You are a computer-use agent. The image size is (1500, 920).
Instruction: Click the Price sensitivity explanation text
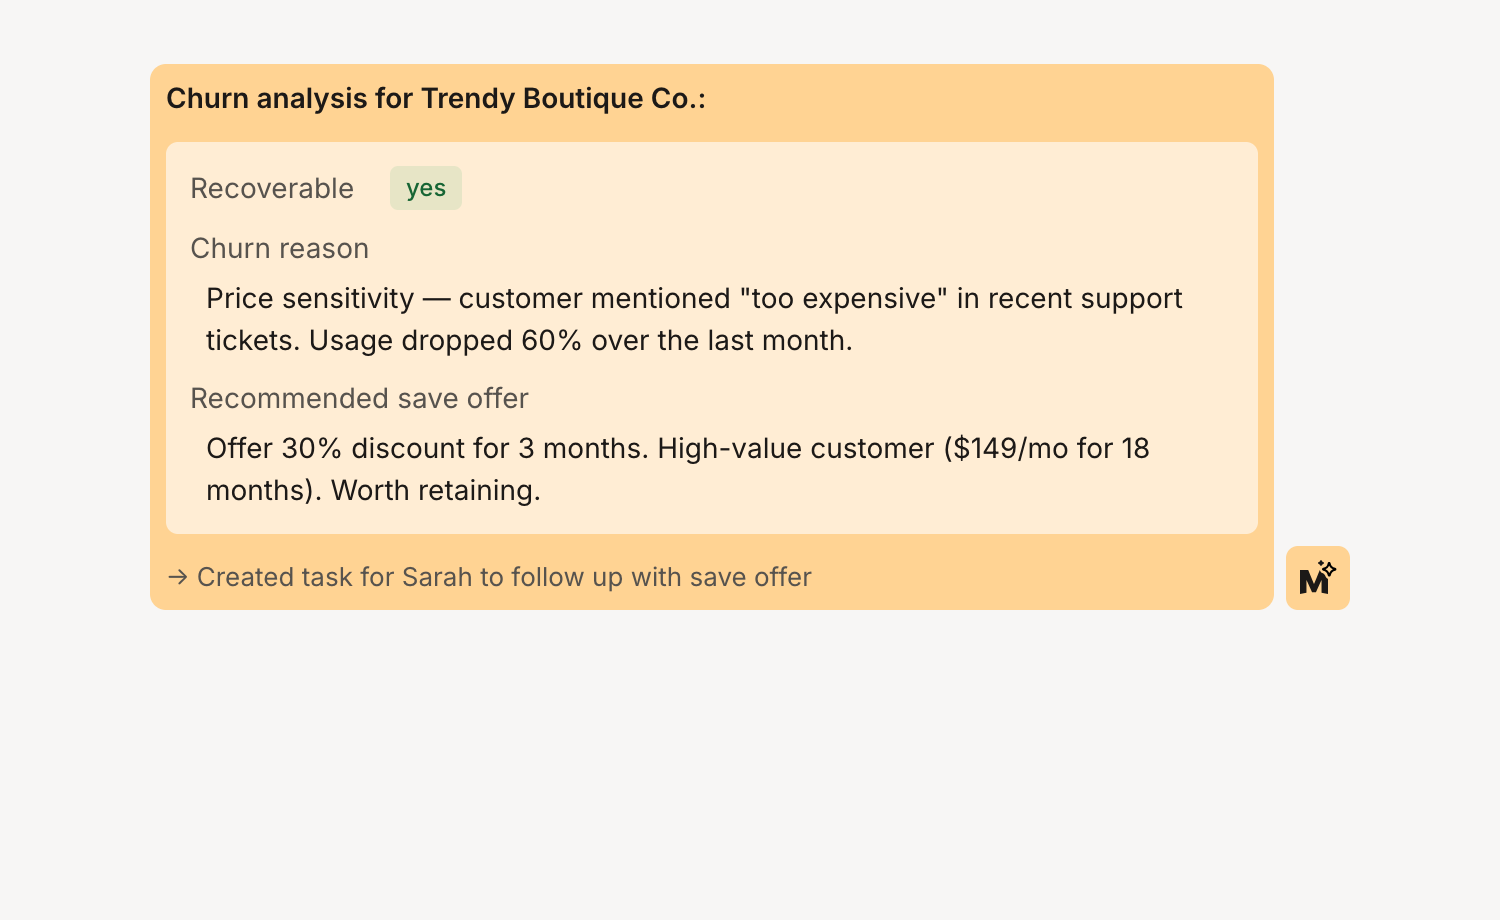tap(310, 298)
